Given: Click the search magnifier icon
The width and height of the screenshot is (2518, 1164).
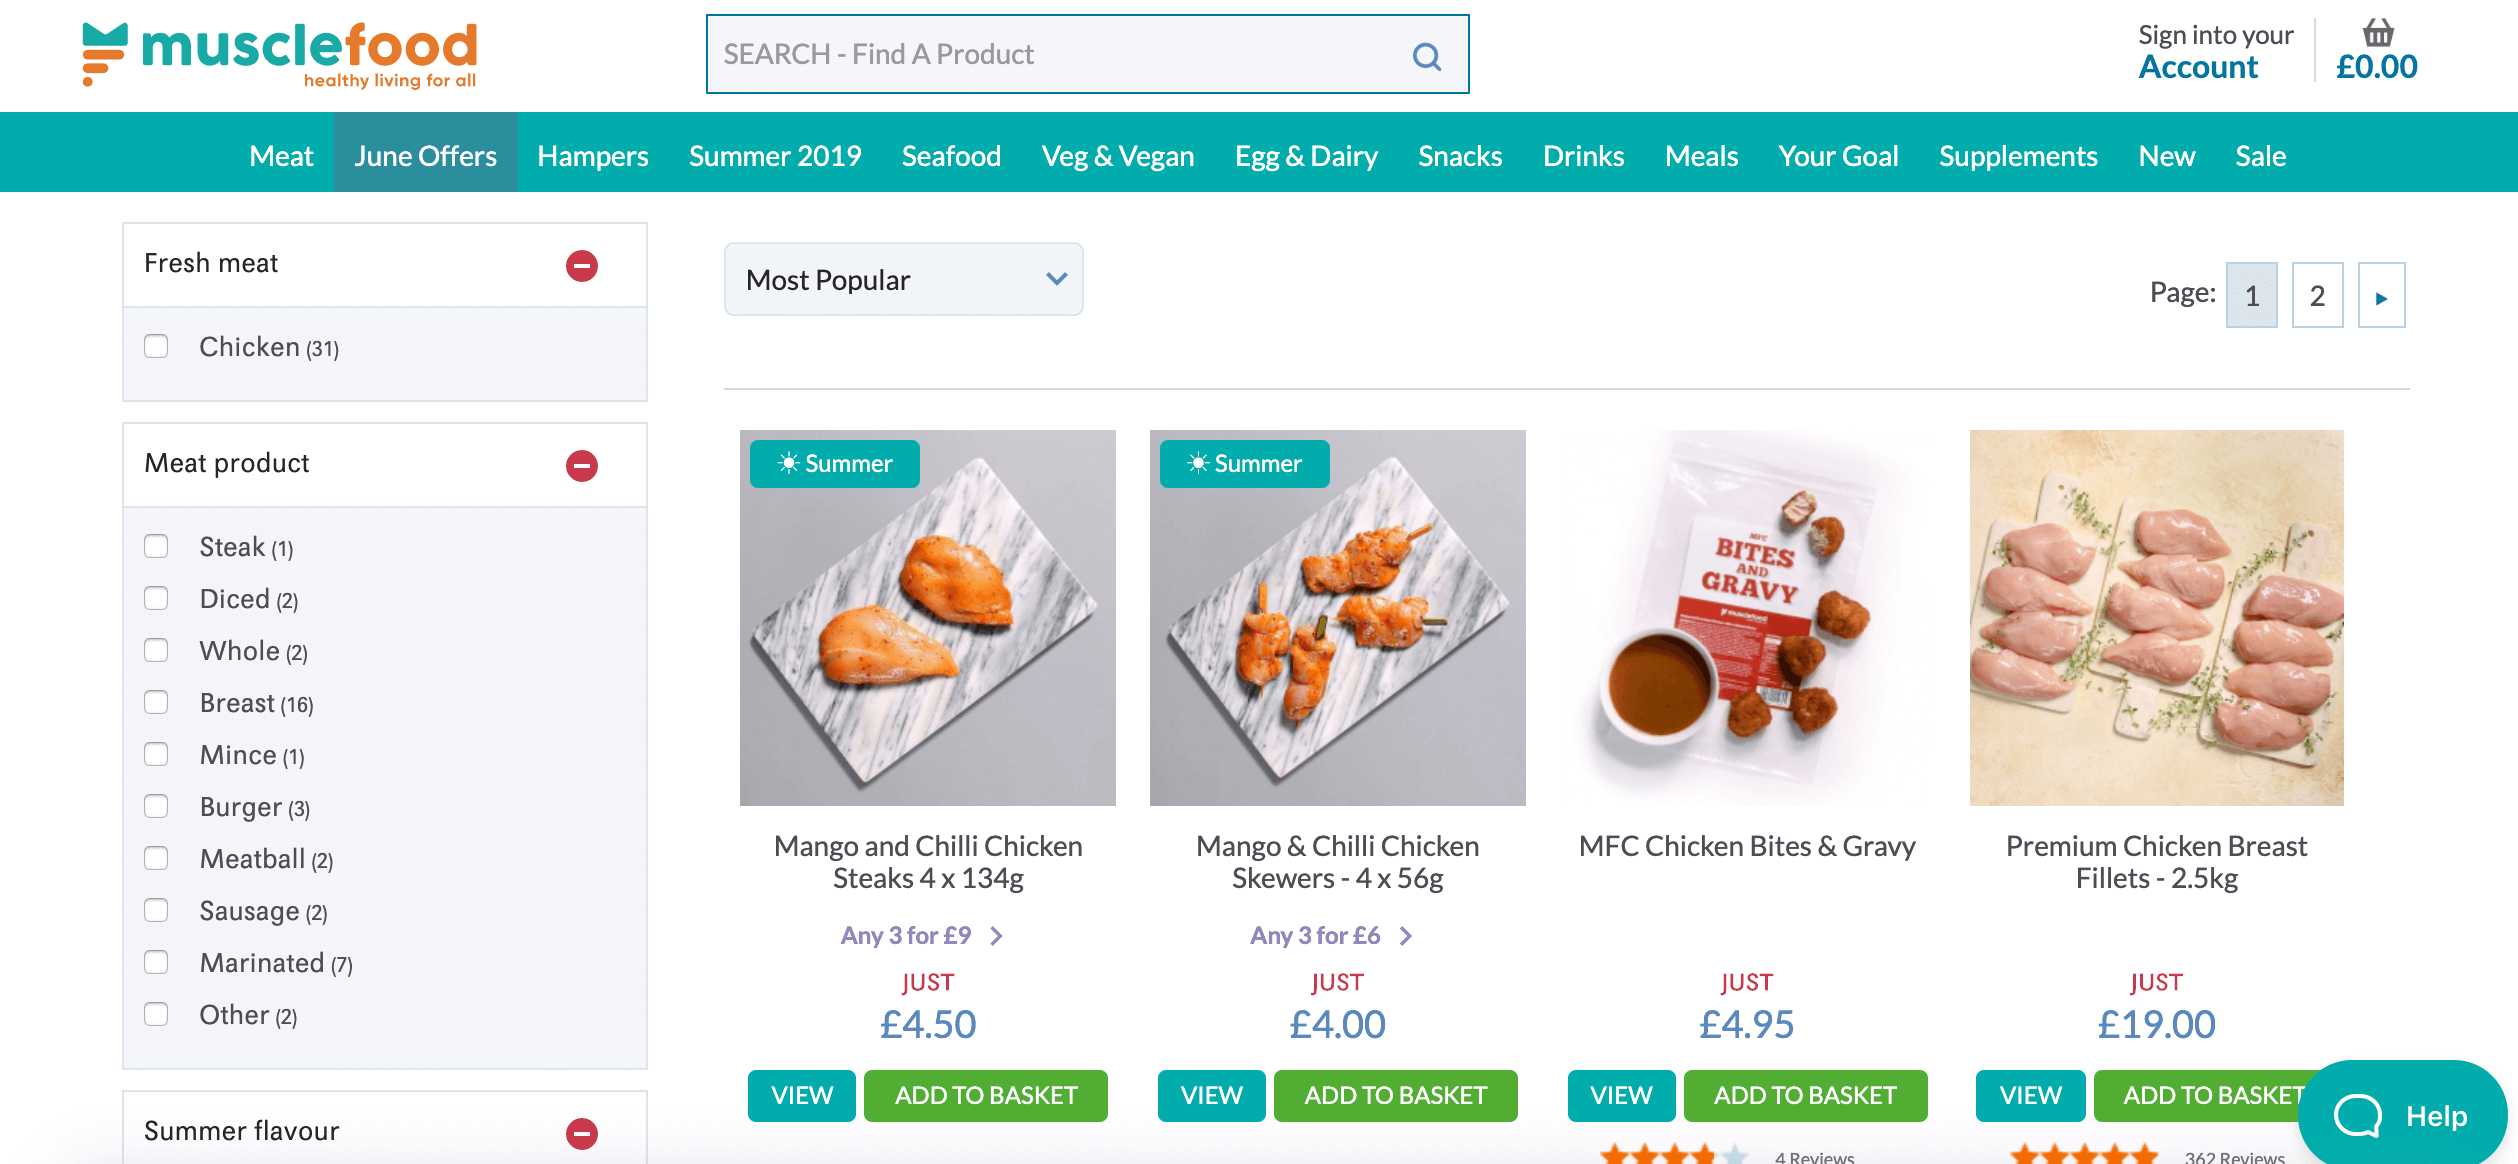Looking at the screenshot, I should pyautogui.click(x=1426, y=56).
